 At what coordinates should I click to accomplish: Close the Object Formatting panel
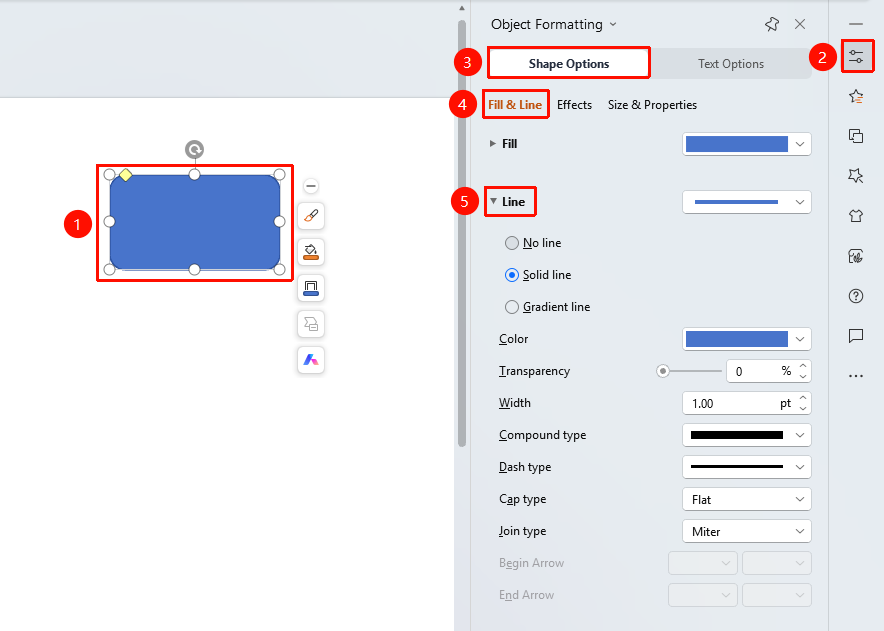pyautogui.click(x=799, y=24)
